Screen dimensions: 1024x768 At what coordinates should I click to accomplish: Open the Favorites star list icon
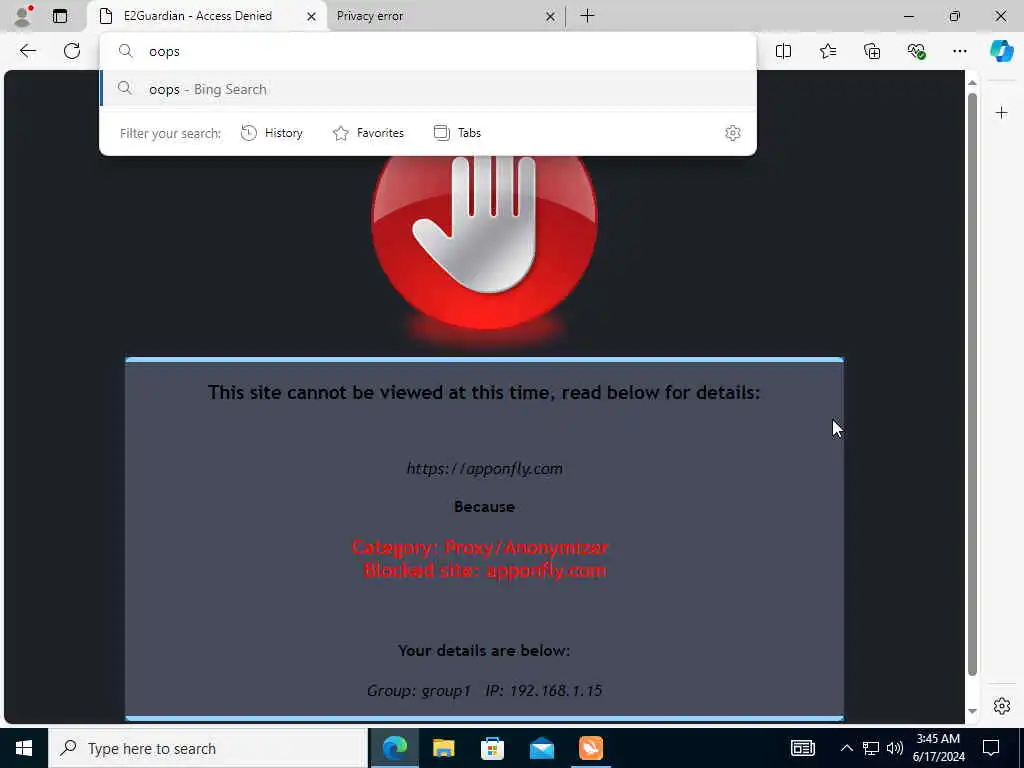coord(827,51)
